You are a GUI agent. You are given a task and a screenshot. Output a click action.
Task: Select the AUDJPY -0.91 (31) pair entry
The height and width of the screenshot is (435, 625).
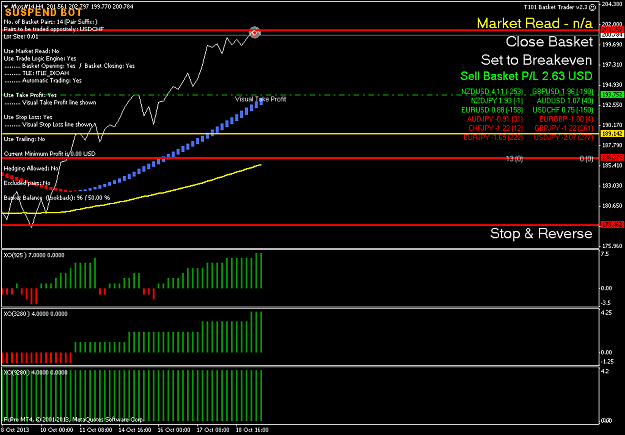coord(495,119)
